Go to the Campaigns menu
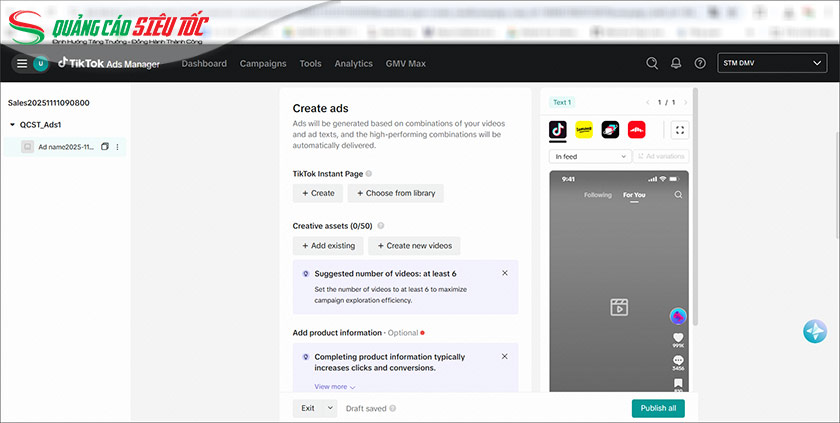The height and width of the screenshot is (423, 840). pyautogui.click(x=263, y=63)
